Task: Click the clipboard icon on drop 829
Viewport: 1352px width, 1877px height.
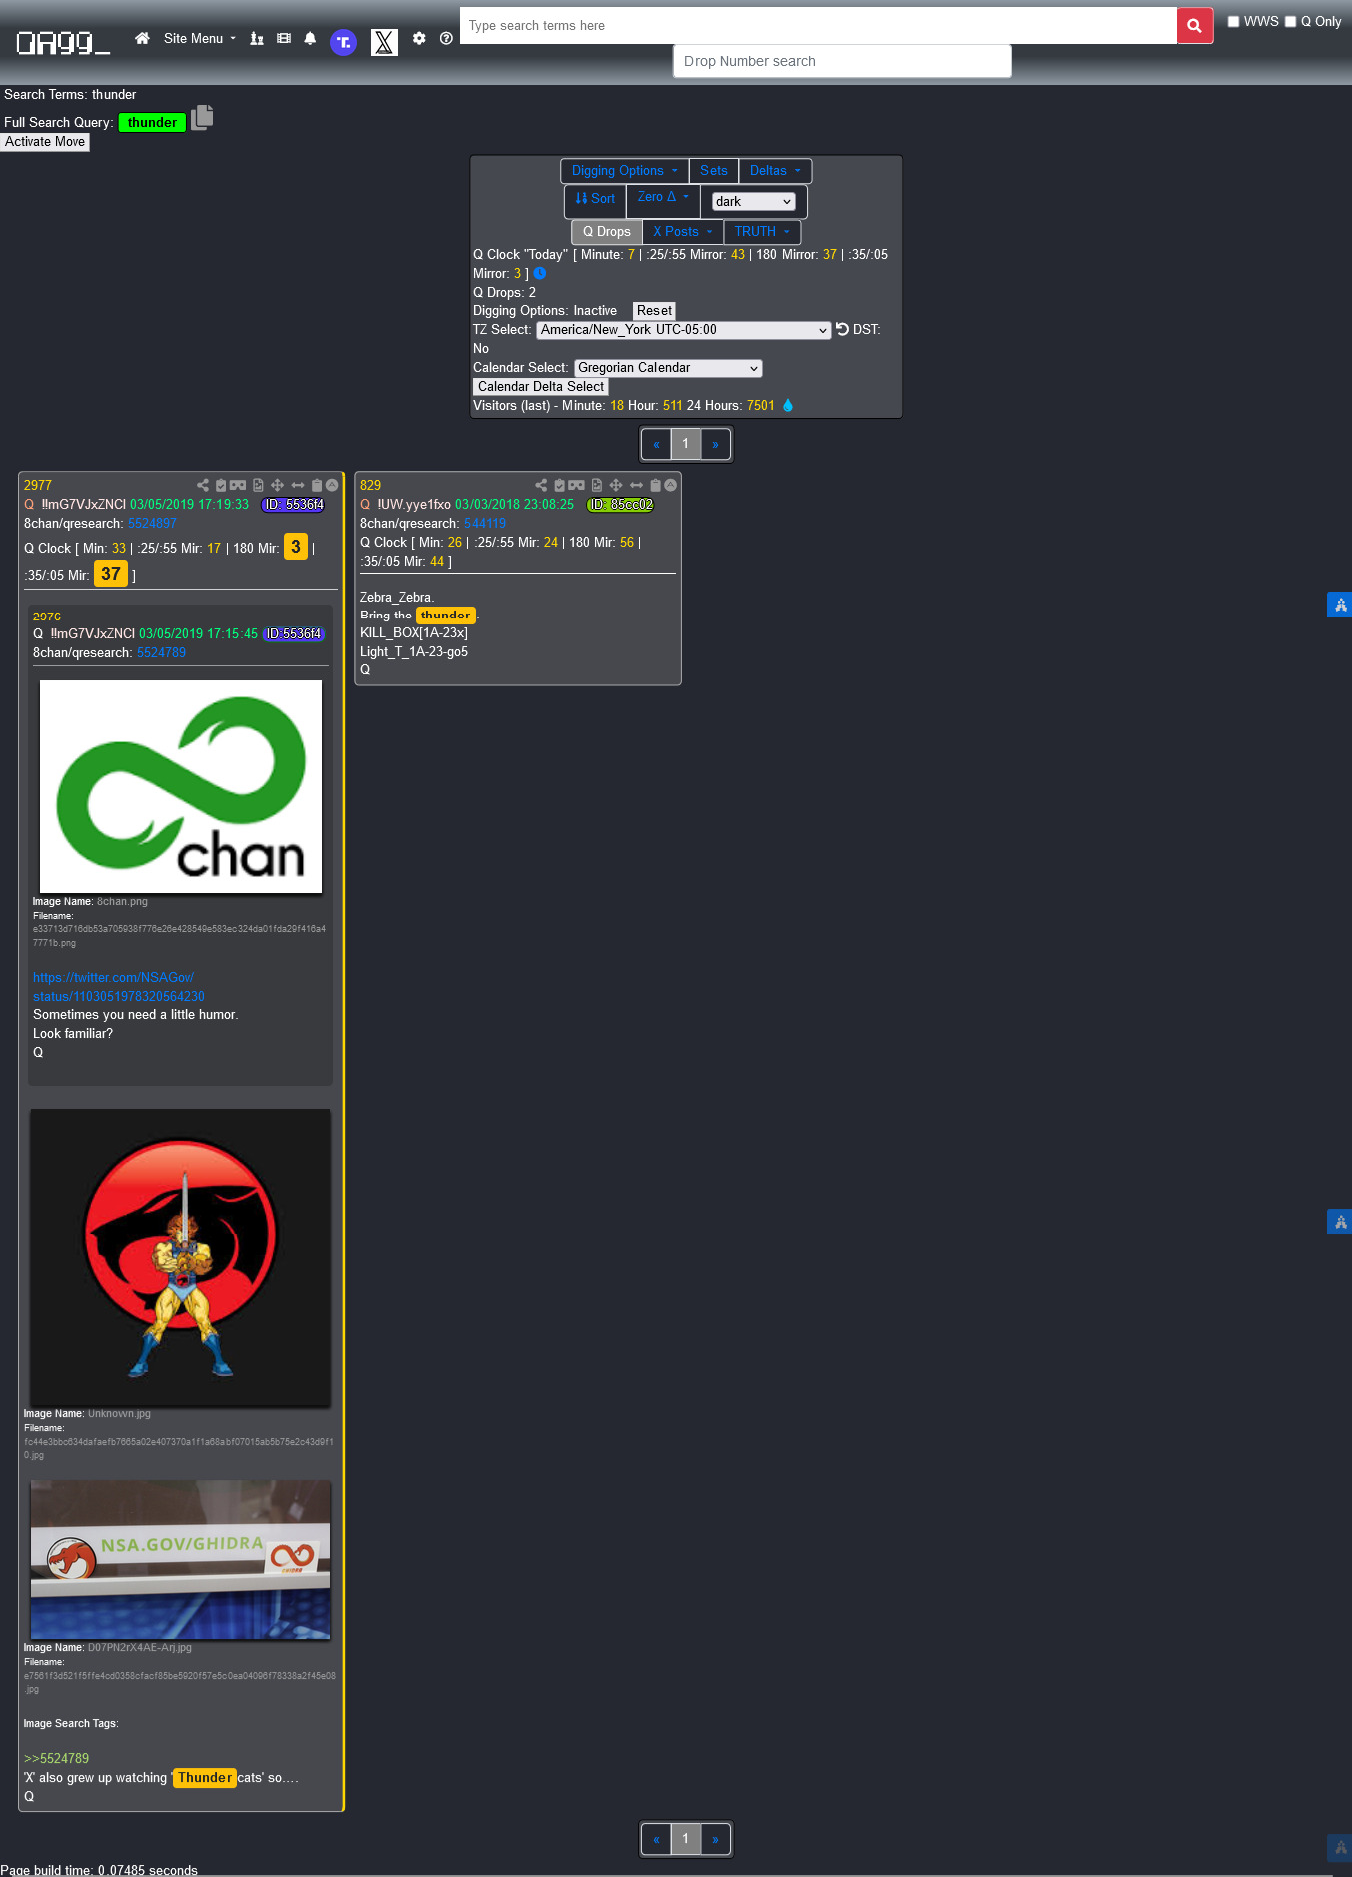Action: click(x=656, y=485)
